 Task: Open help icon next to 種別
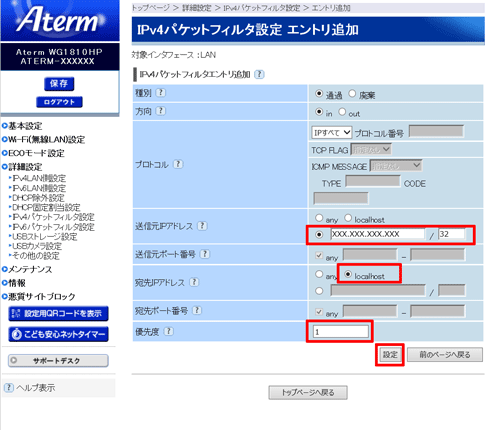point(161,92)
